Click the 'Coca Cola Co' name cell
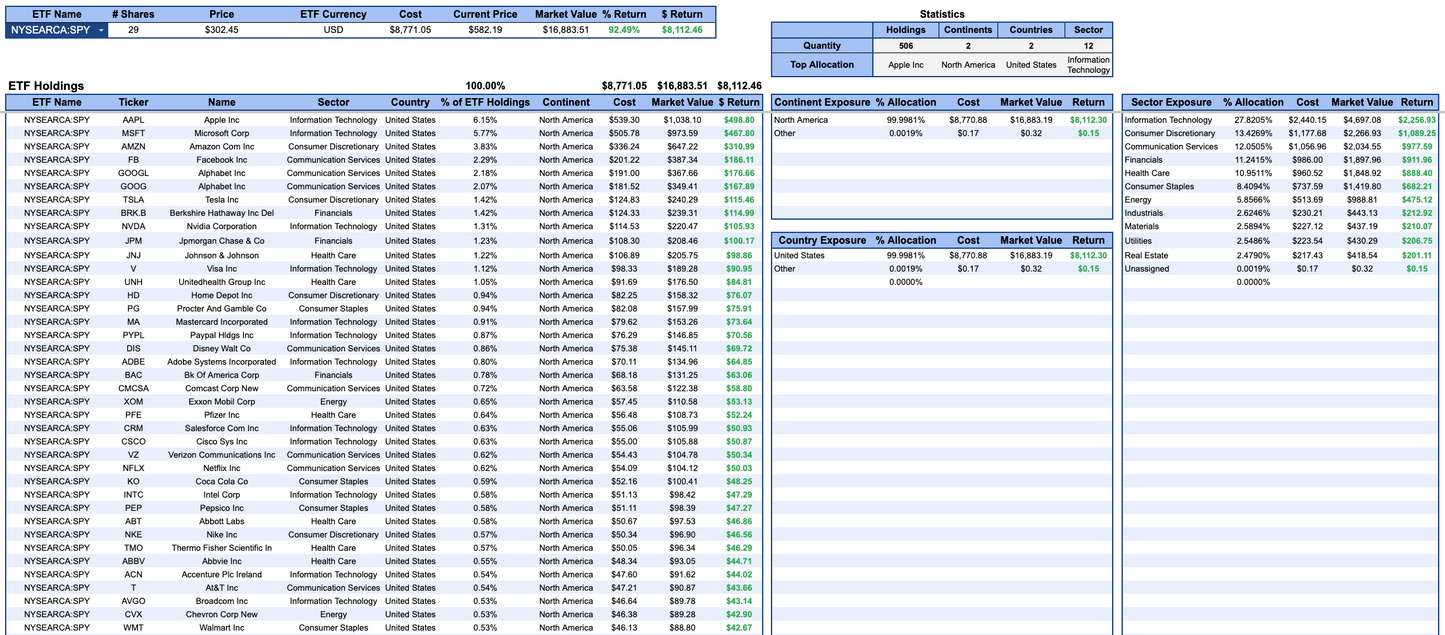This screenshot has height=635, width=1445. (221, 481)
